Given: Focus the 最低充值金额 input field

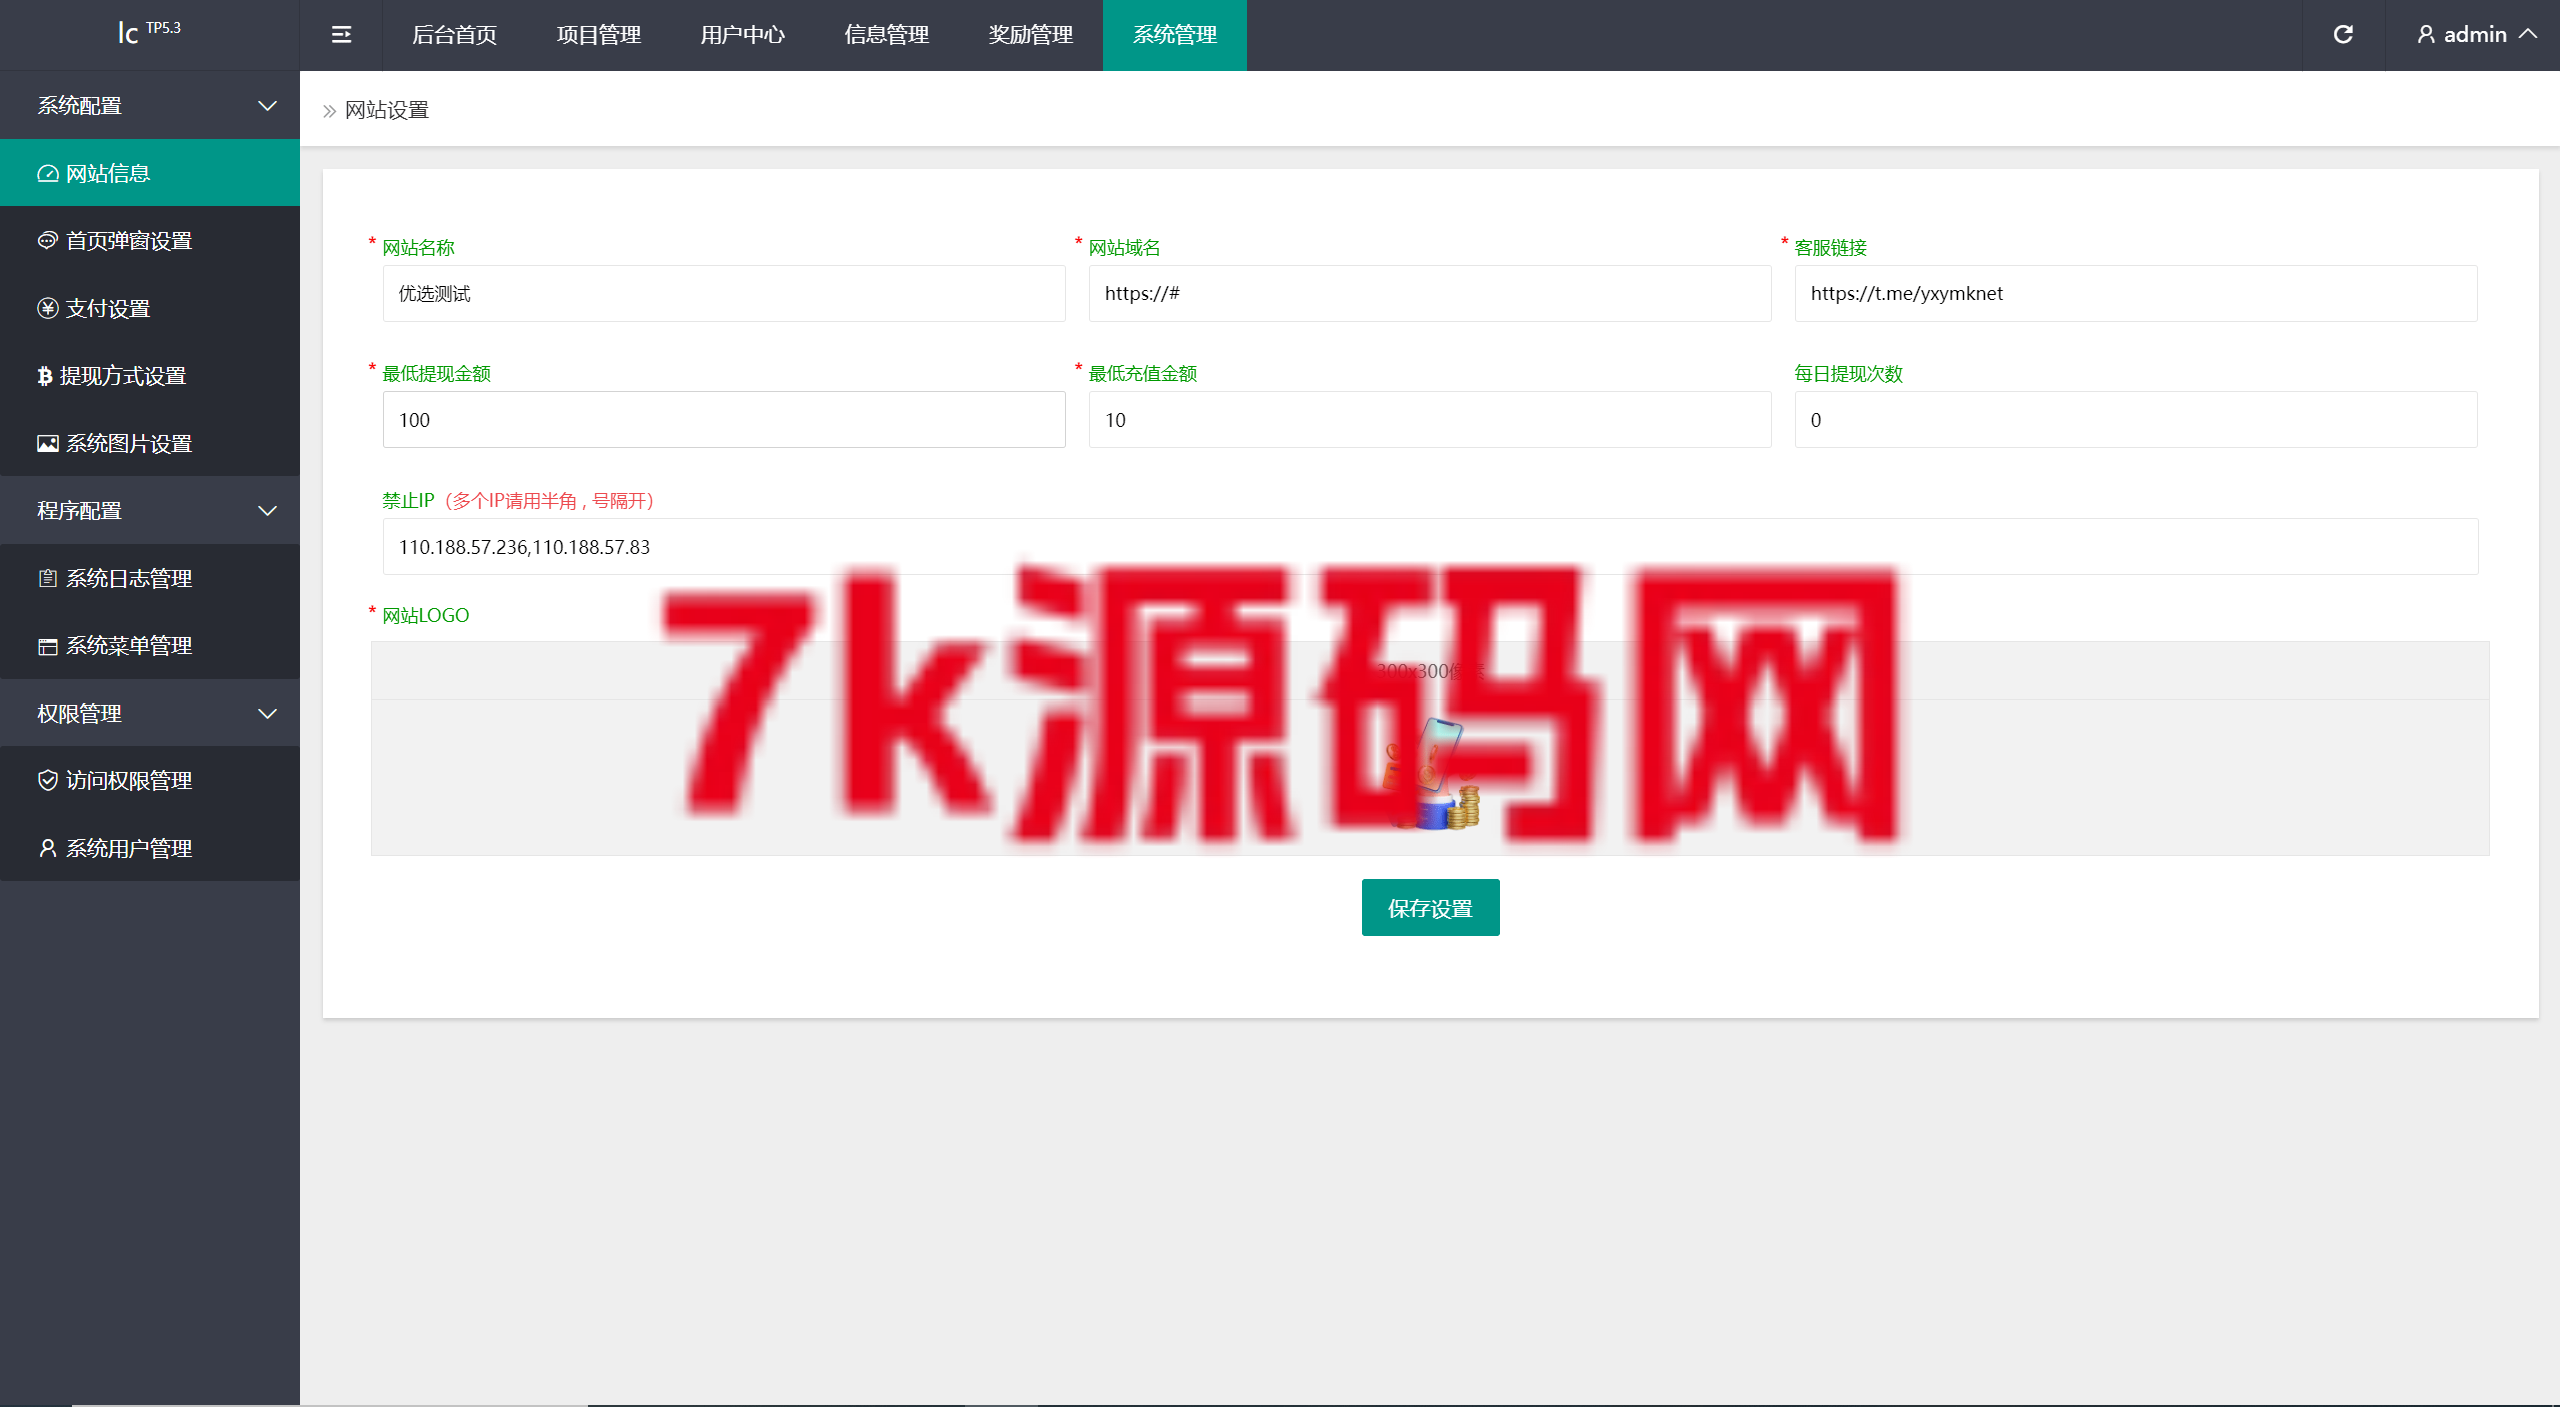Looking at the screenshot, I should 1430,420.
